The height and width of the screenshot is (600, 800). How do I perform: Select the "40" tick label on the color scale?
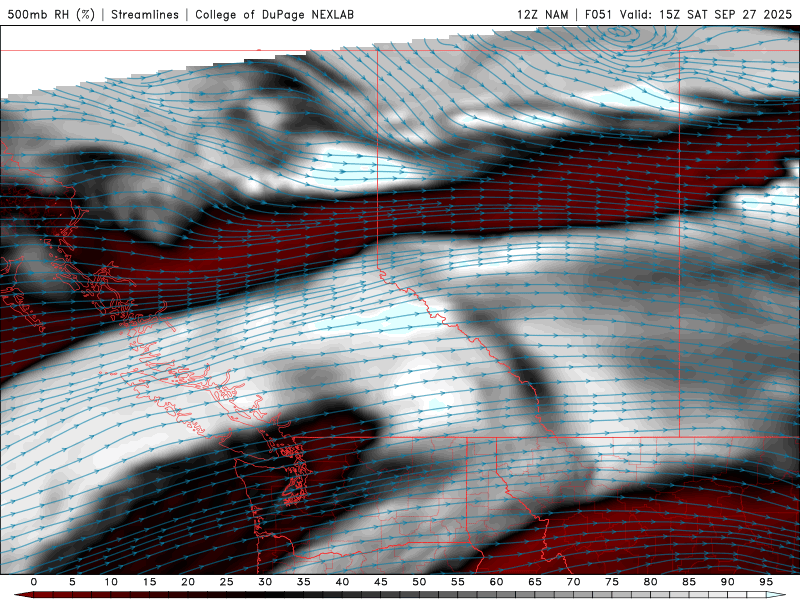point(342,582)
